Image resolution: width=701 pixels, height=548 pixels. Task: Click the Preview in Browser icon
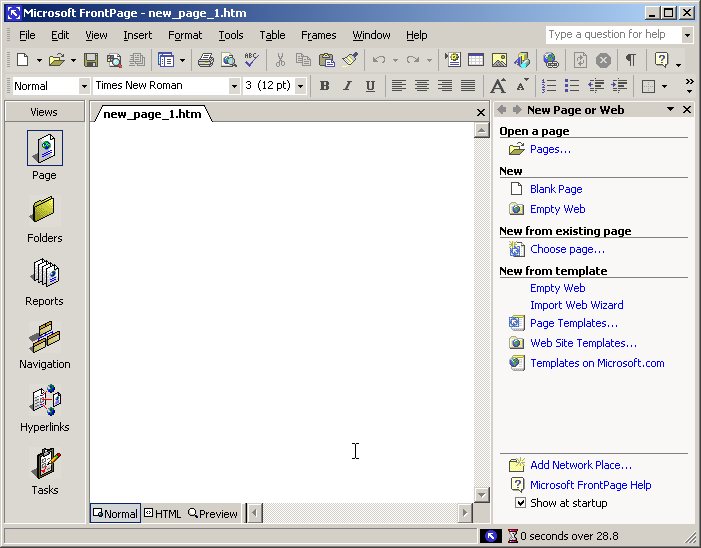(x=229, y=59)
